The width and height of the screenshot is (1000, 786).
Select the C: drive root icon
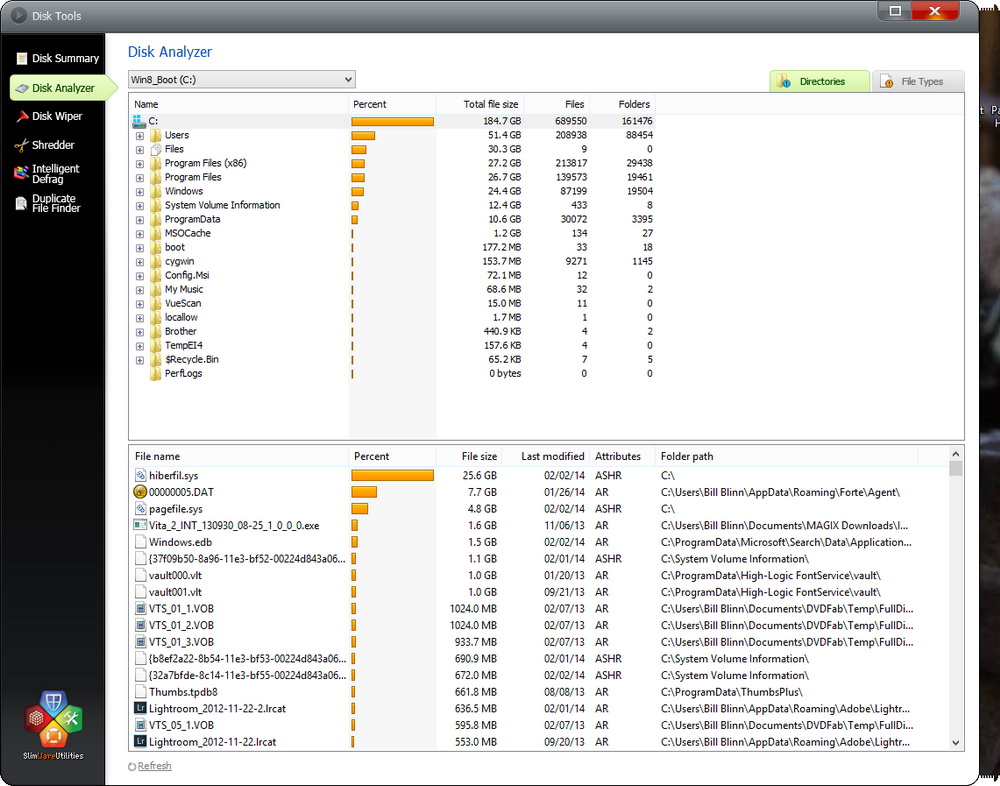pyautogui.click(x=139, y=121)
